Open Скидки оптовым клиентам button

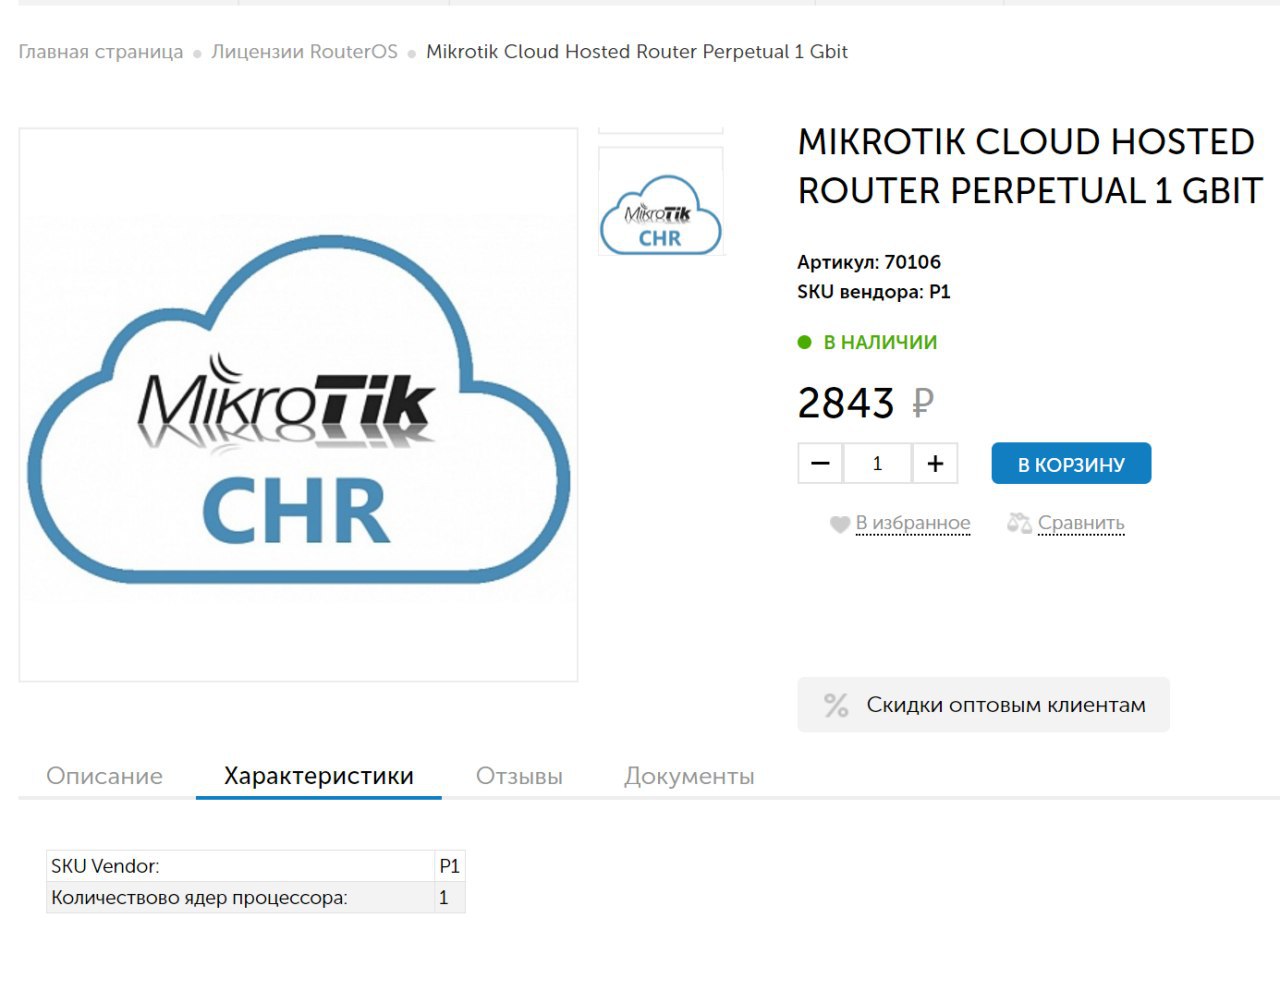pos(983,705)
